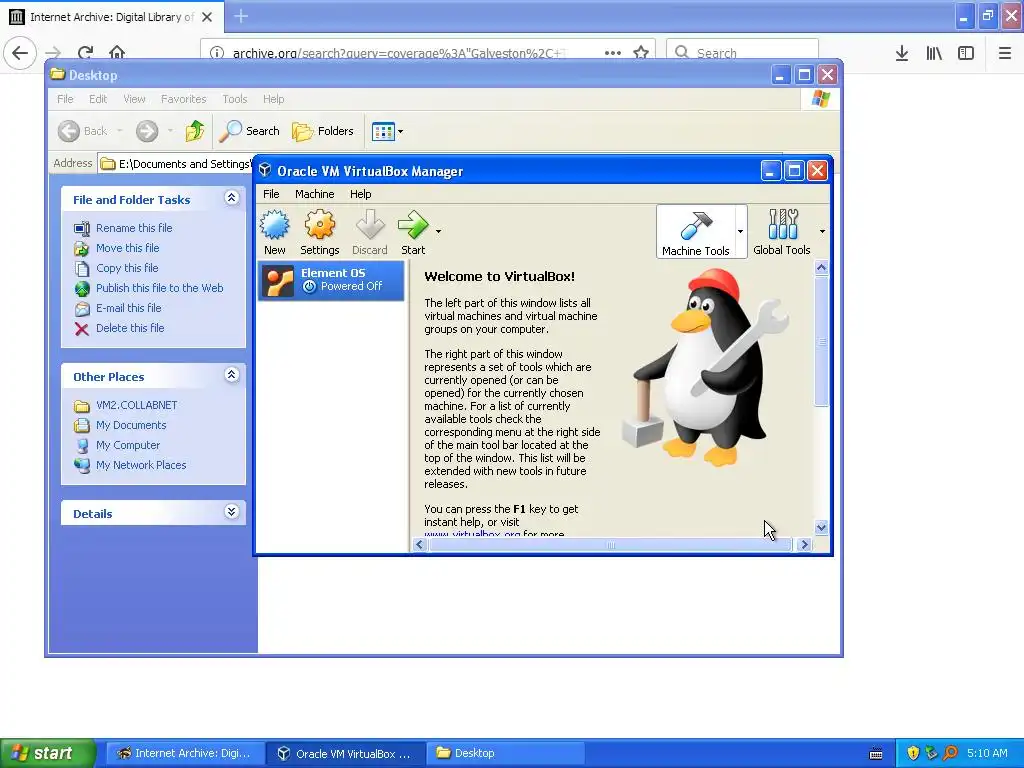Select the Element OS virtual machine
Screen dimensions: 1024x768
pyautogui.click(x=331, y=280)
